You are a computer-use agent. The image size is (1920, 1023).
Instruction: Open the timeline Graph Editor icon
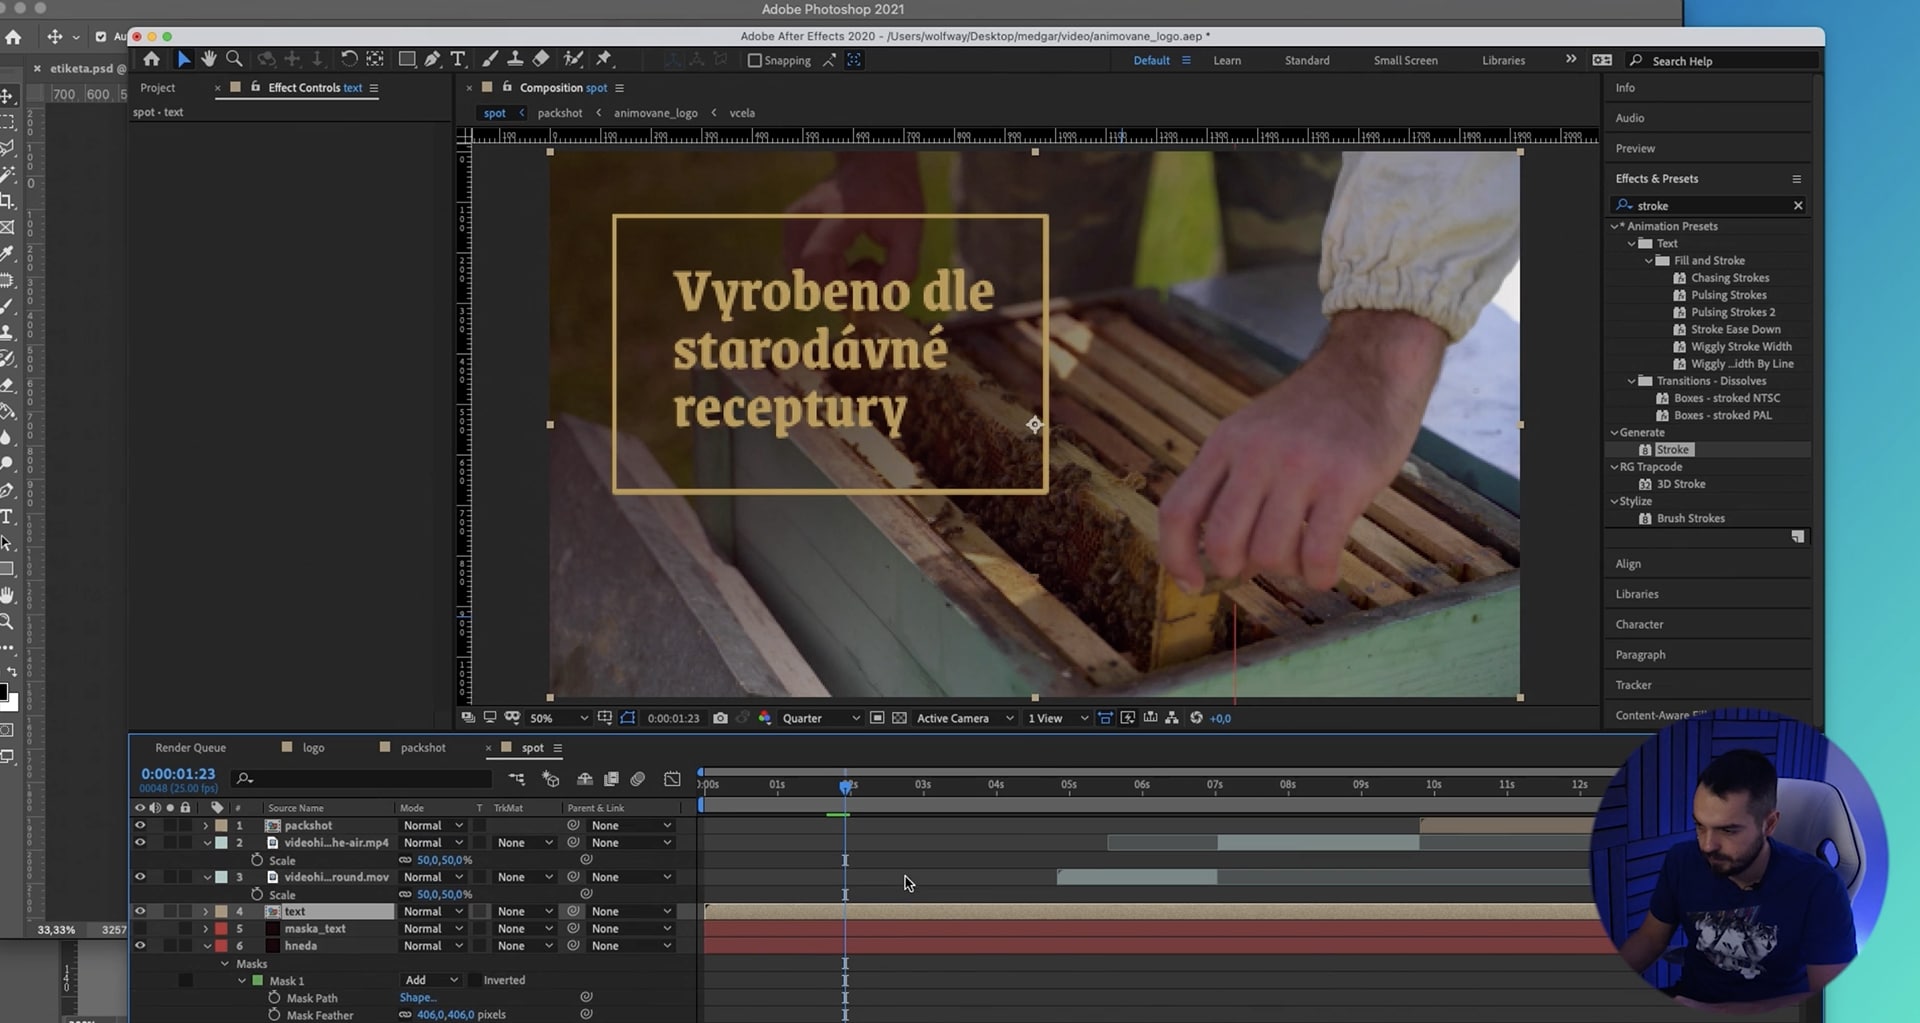(672, 778)
